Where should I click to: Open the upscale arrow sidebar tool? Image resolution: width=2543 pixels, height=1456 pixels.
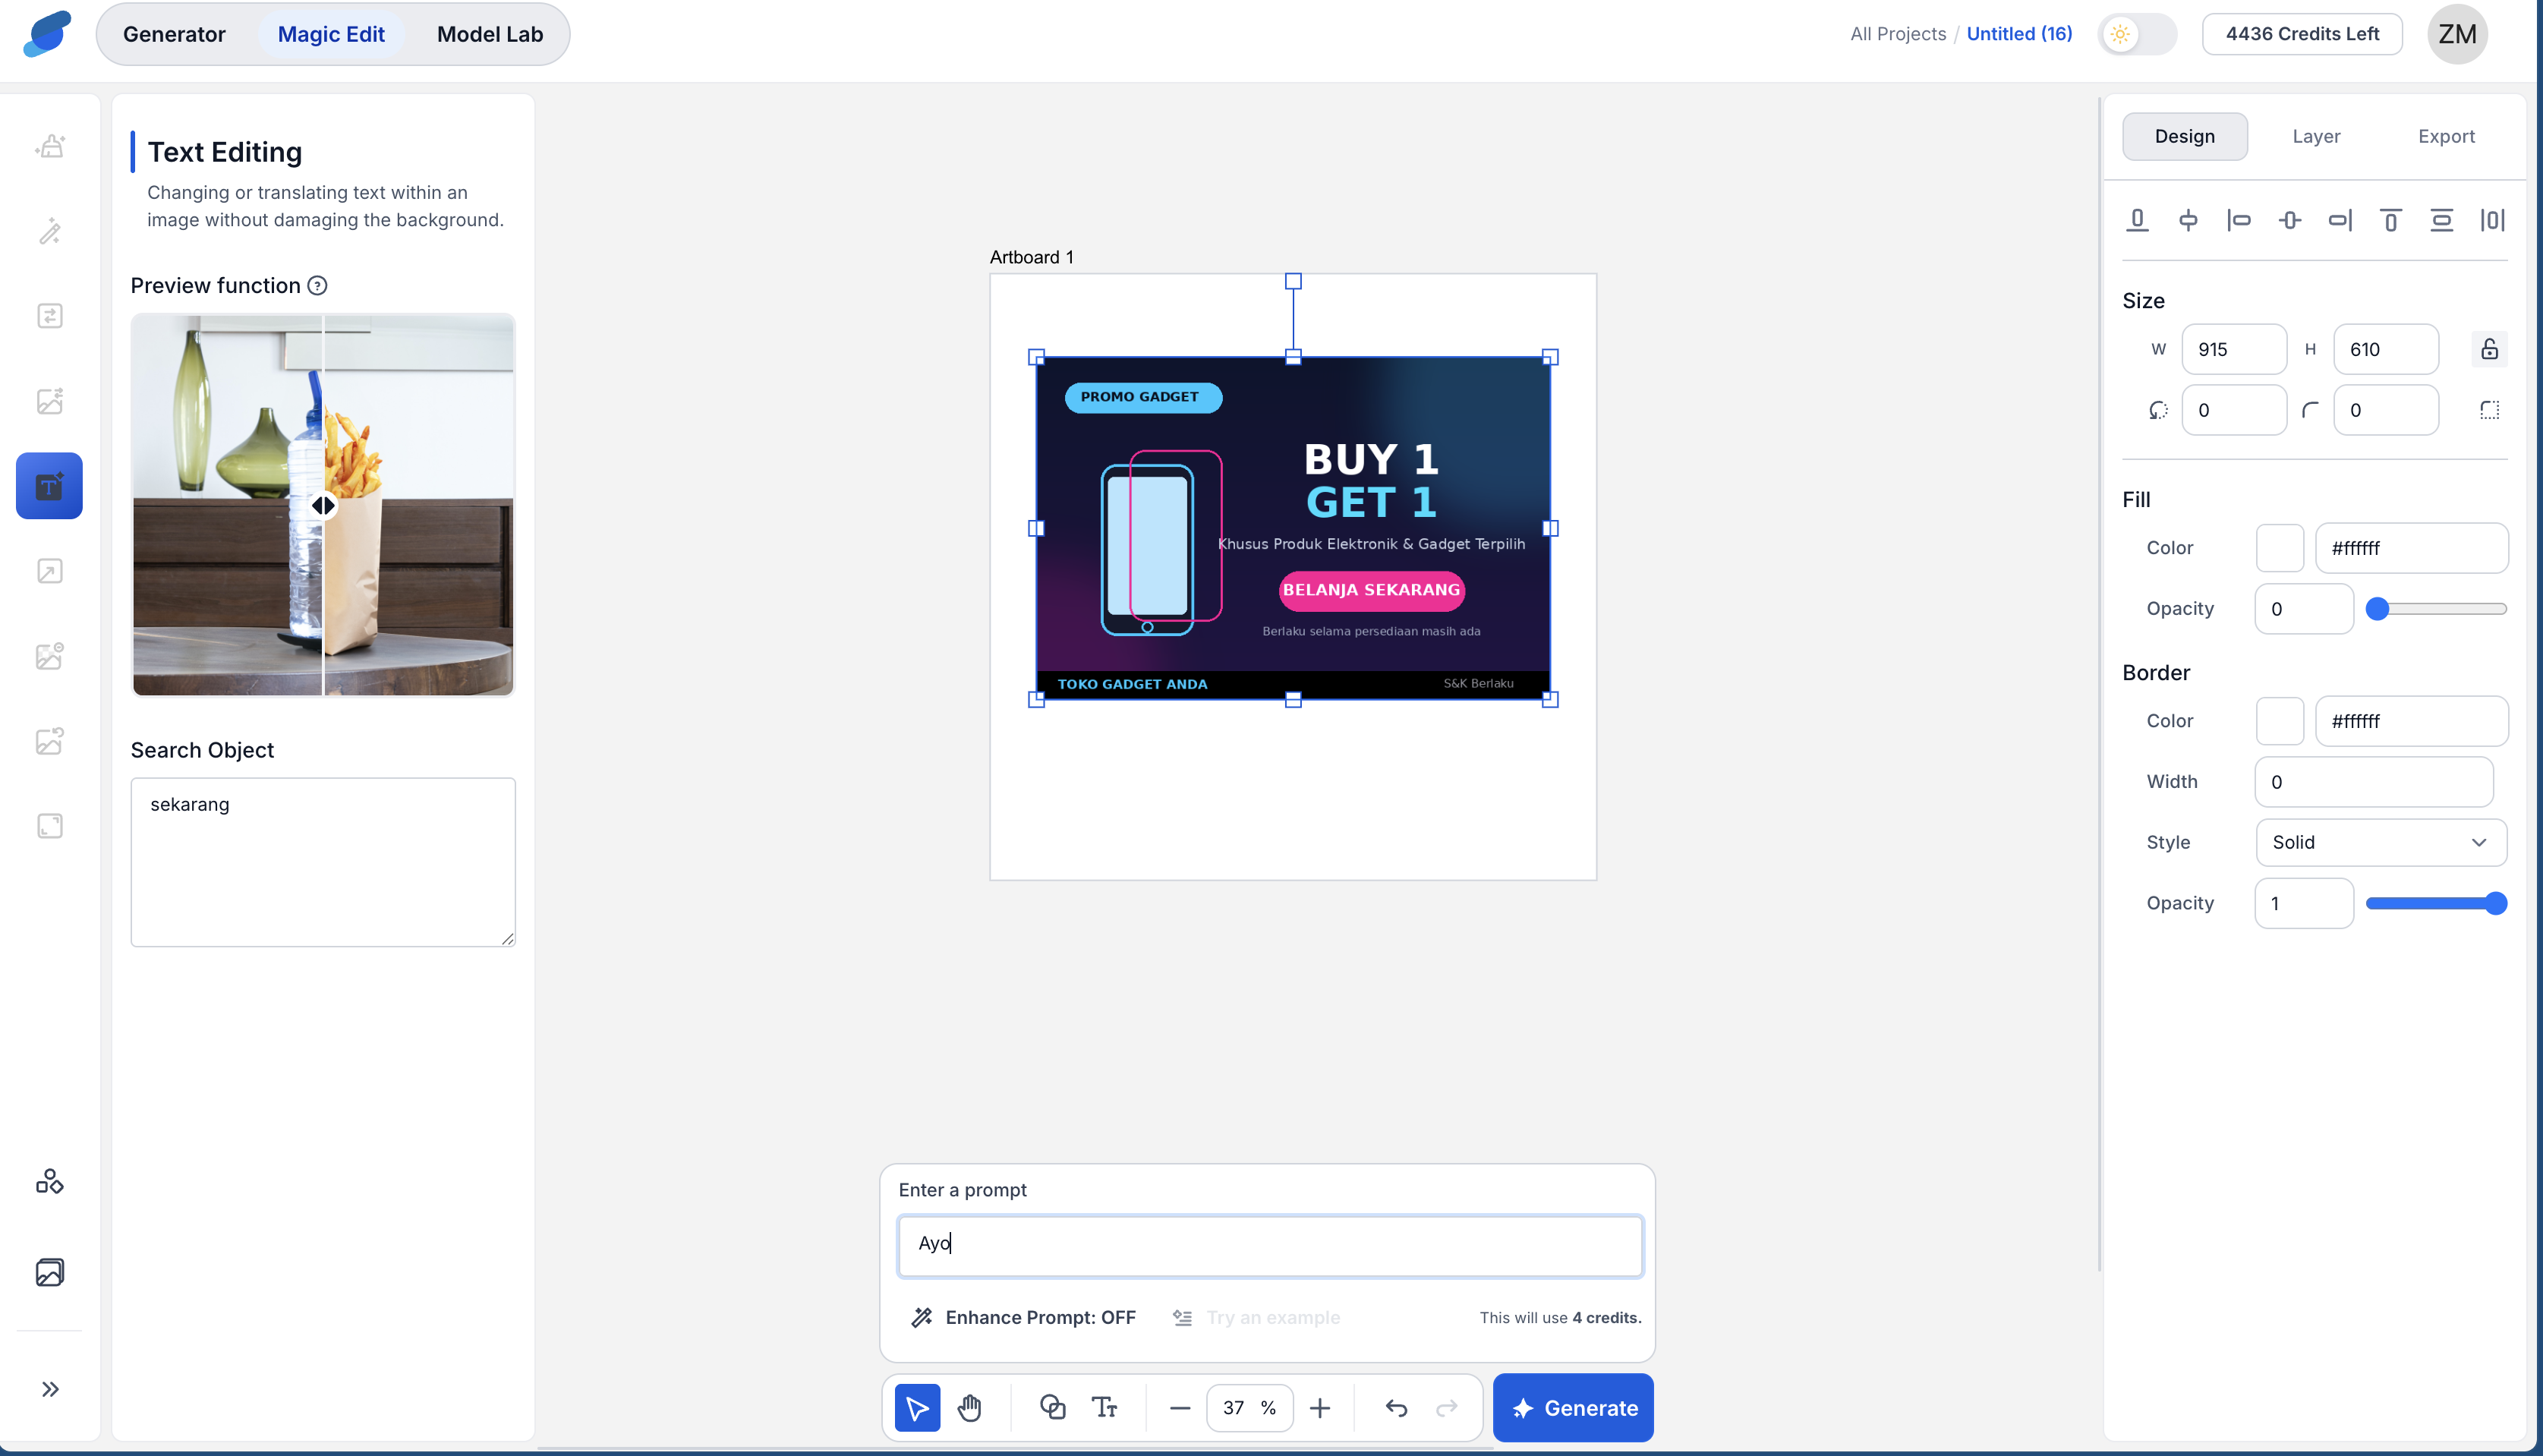[x=50, y=571]
